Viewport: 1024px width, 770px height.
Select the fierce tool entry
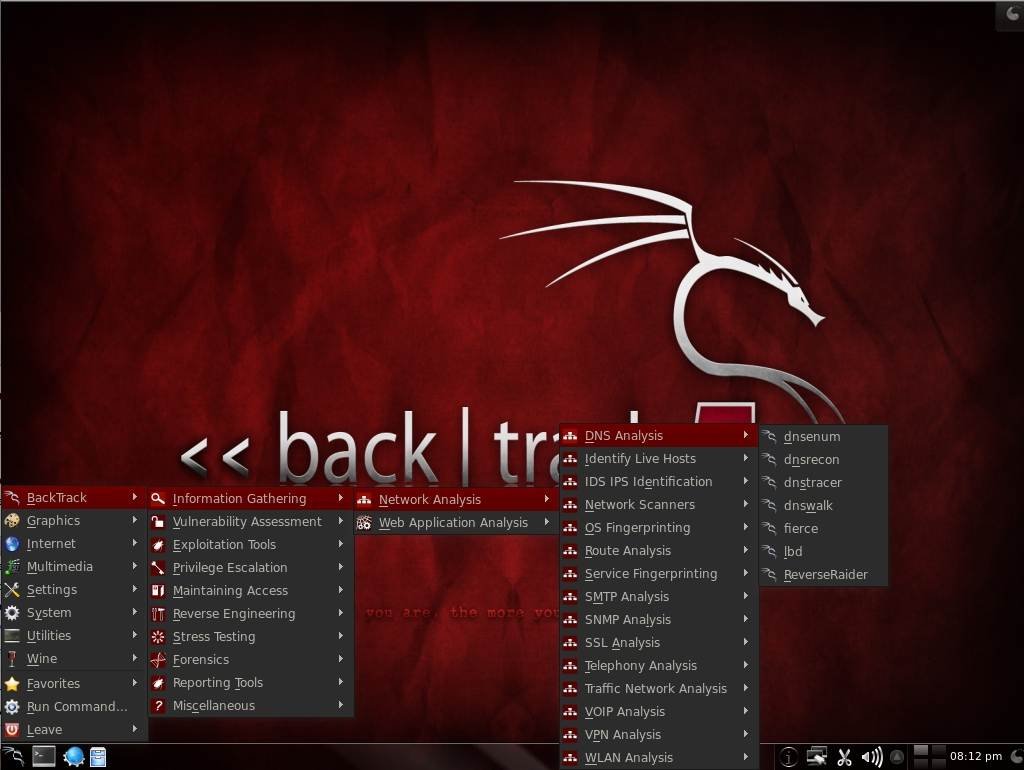point(800,529)
